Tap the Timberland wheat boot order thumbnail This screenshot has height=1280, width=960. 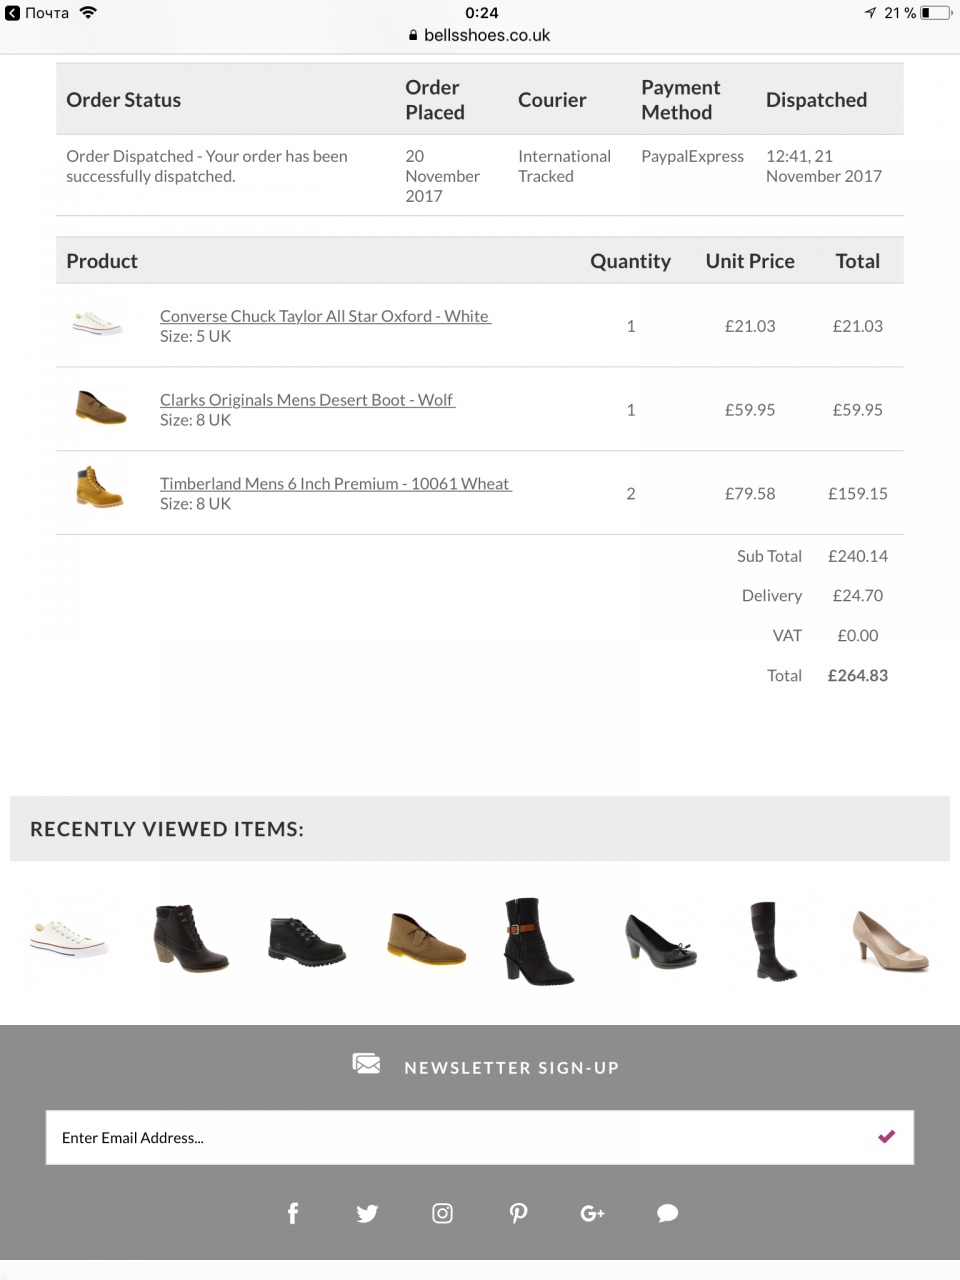[99, 488]
